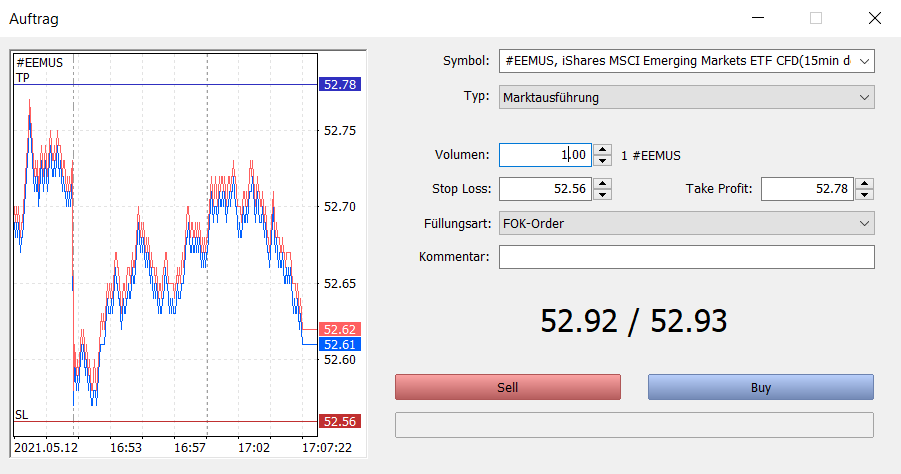Lower Stop Loss using down arrow
Viewport: 901px width, 474px height.
coord(602,195)
